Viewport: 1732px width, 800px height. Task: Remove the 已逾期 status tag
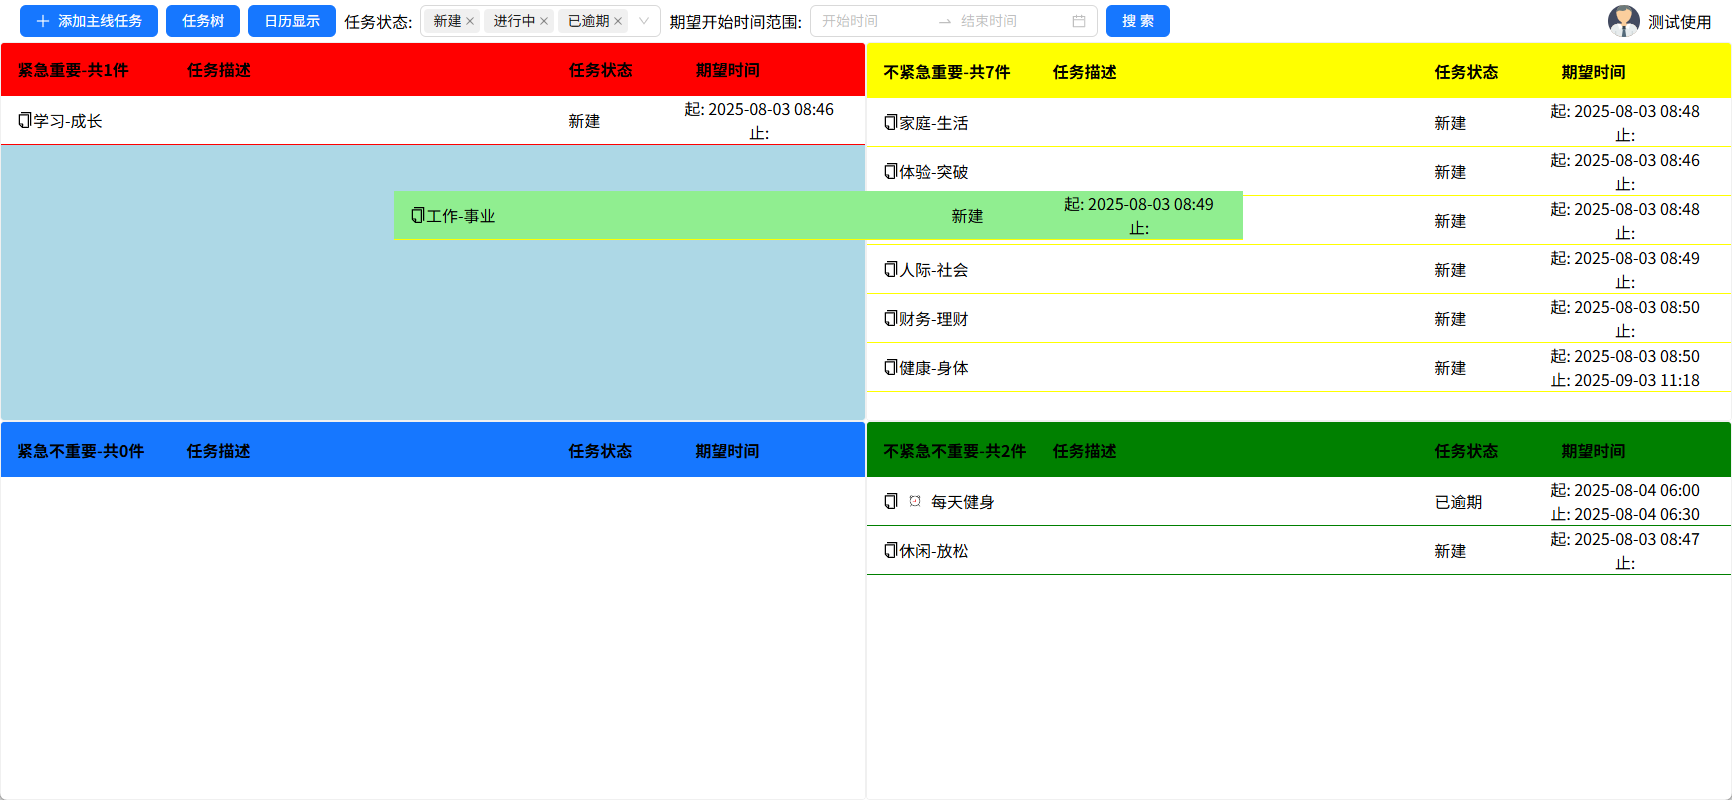618,21
